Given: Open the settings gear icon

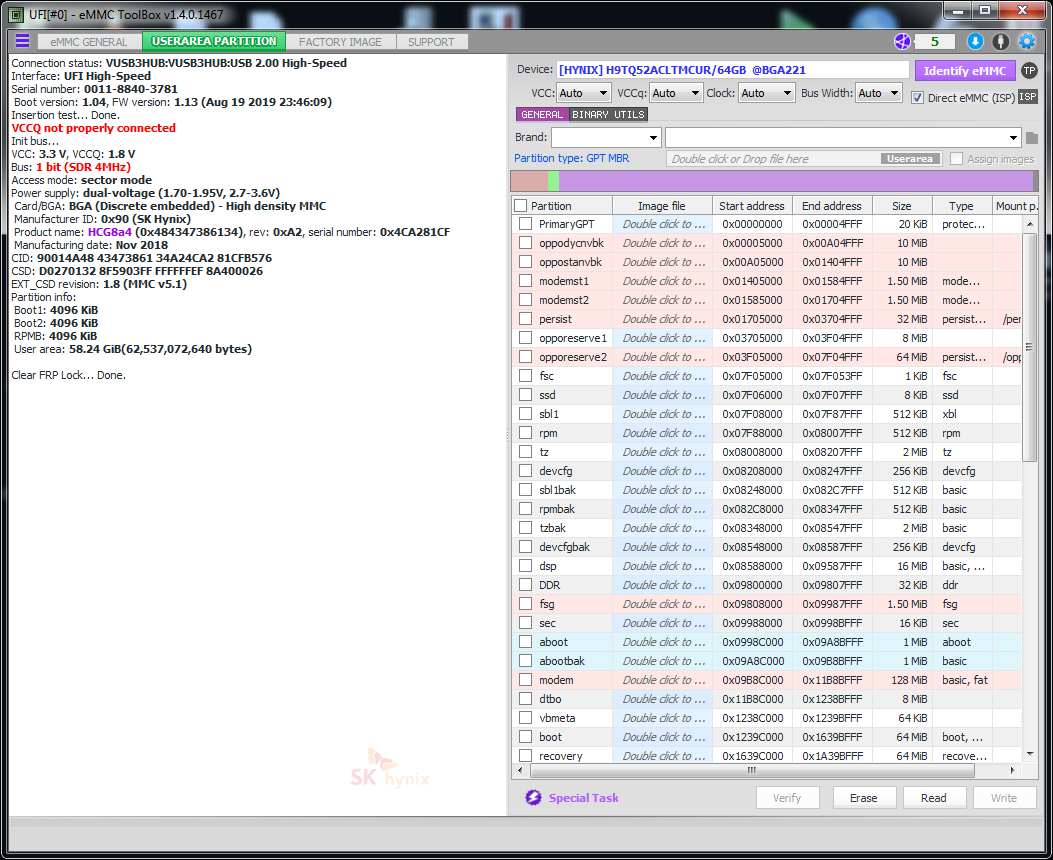Looking at the screenshot, I should pos(1026,41).
